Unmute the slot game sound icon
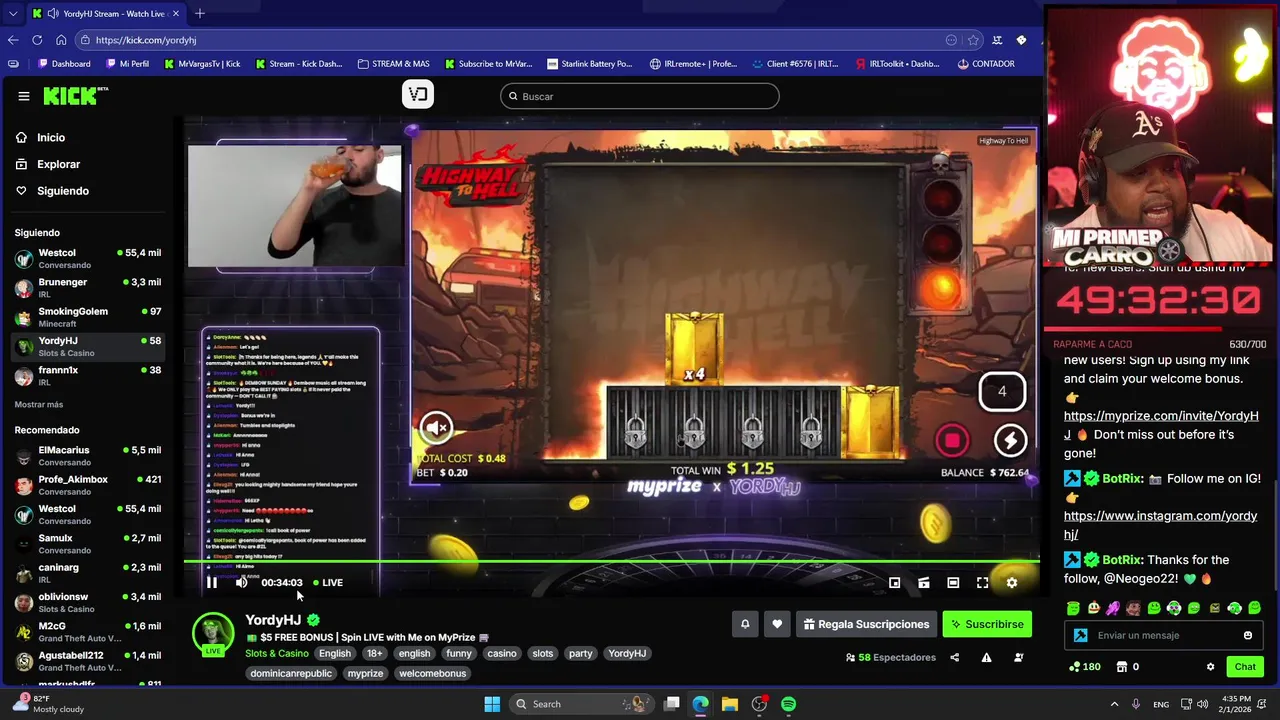 436,428
